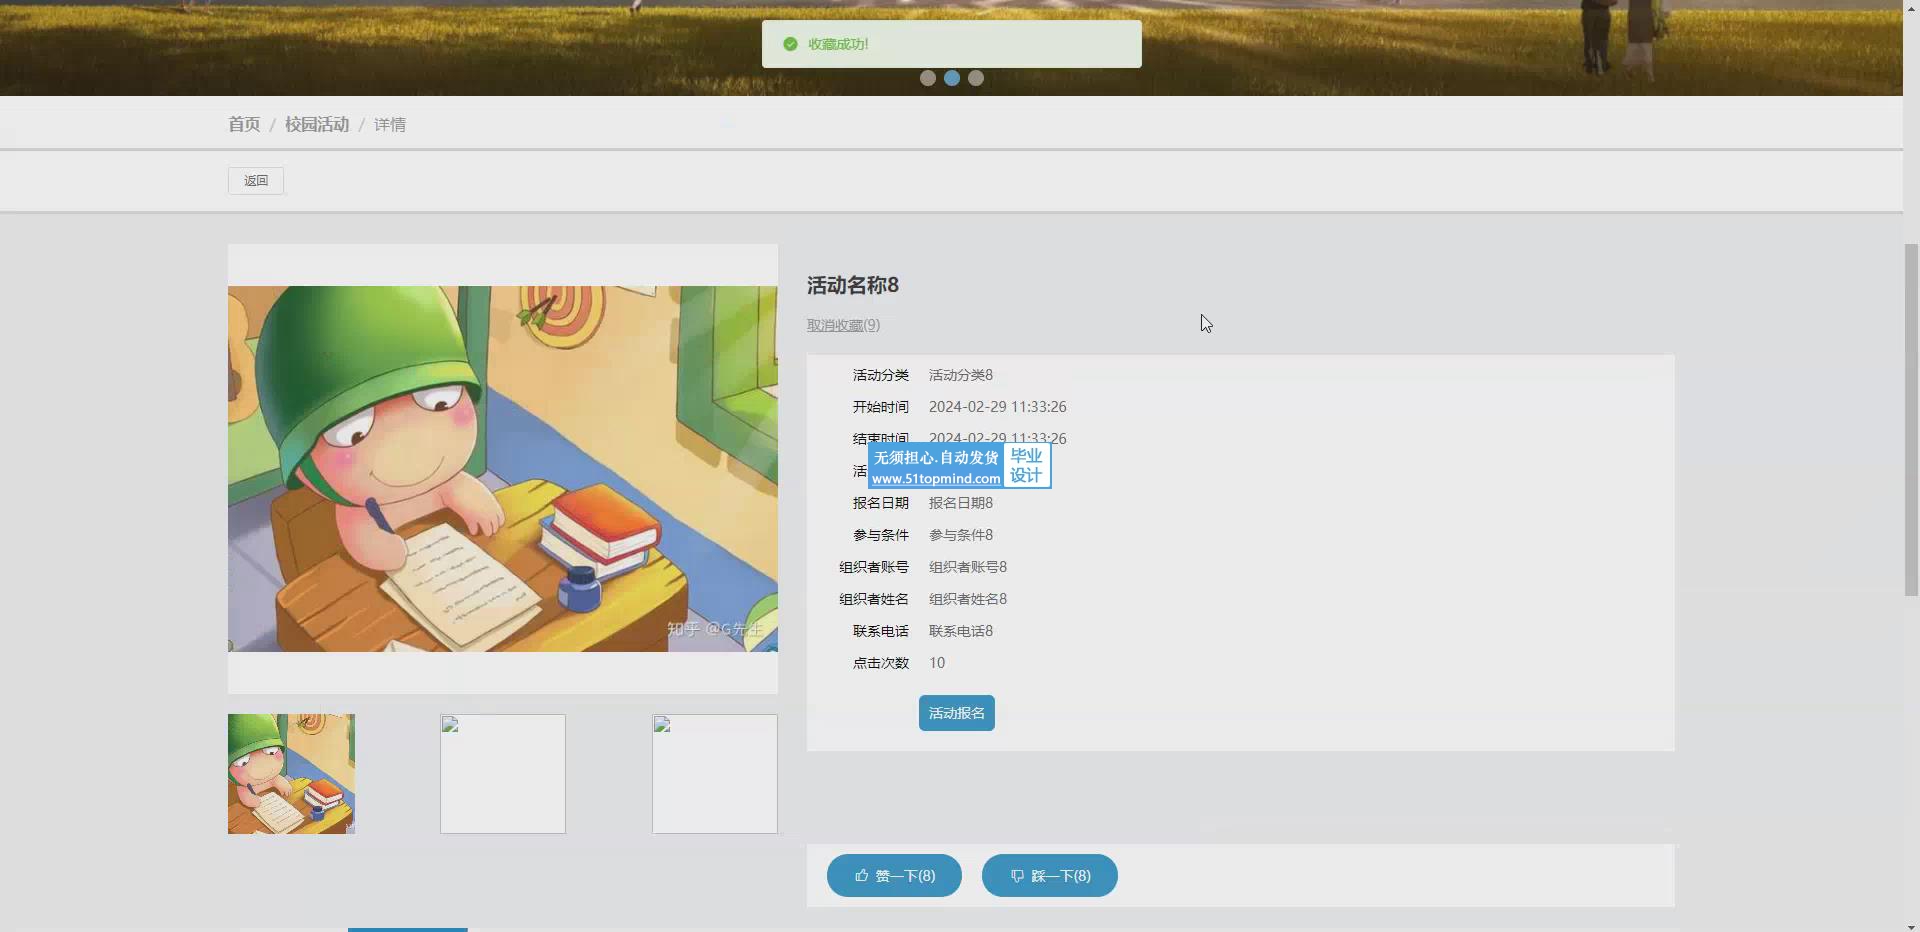Click the 组织者账号 label
This screenshot has height=932, width=1920.
point(874,567)
